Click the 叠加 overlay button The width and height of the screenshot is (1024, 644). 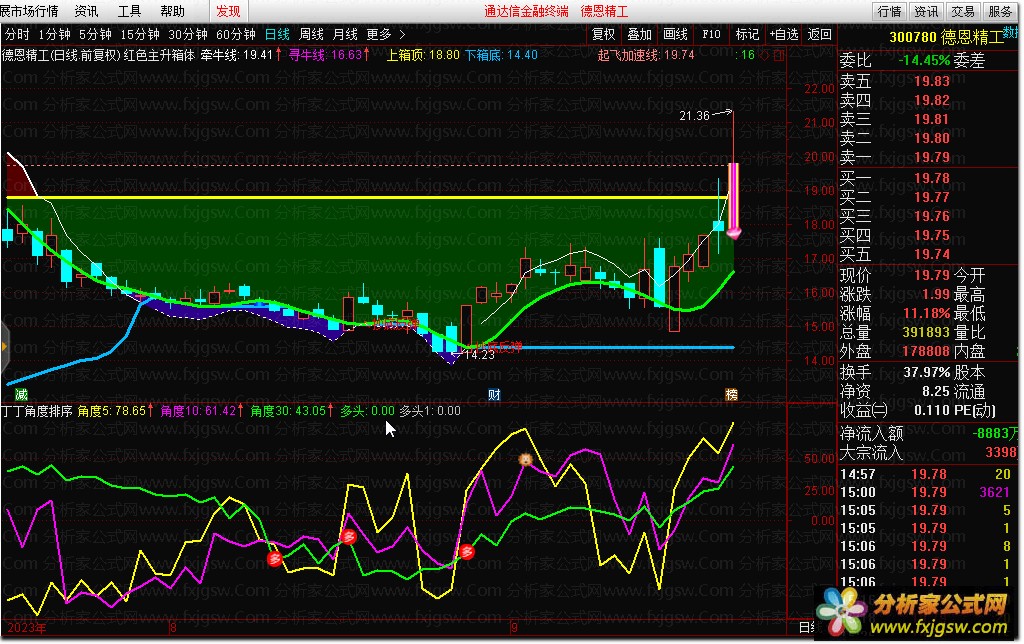tap(639, 35)
